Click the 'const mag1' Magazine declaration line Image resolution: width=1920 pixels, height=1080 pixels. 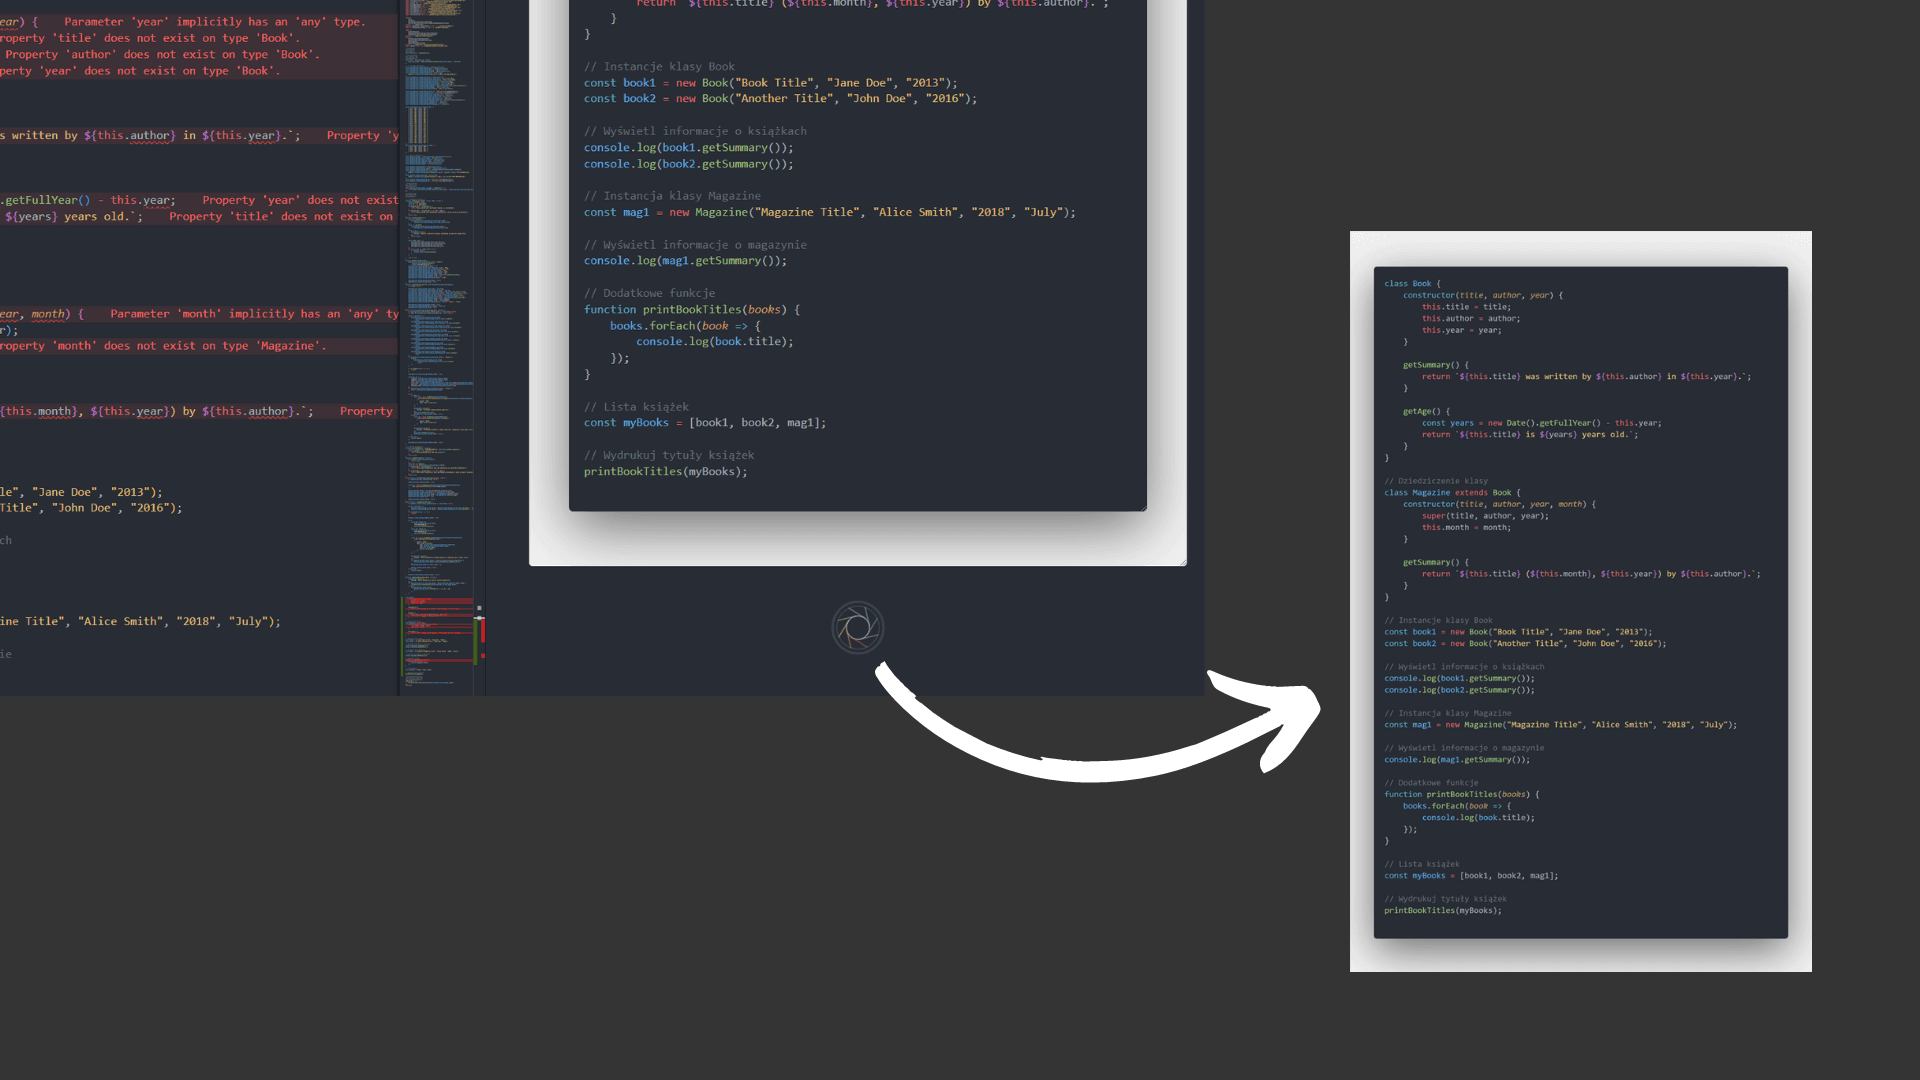tap(829, 212)
